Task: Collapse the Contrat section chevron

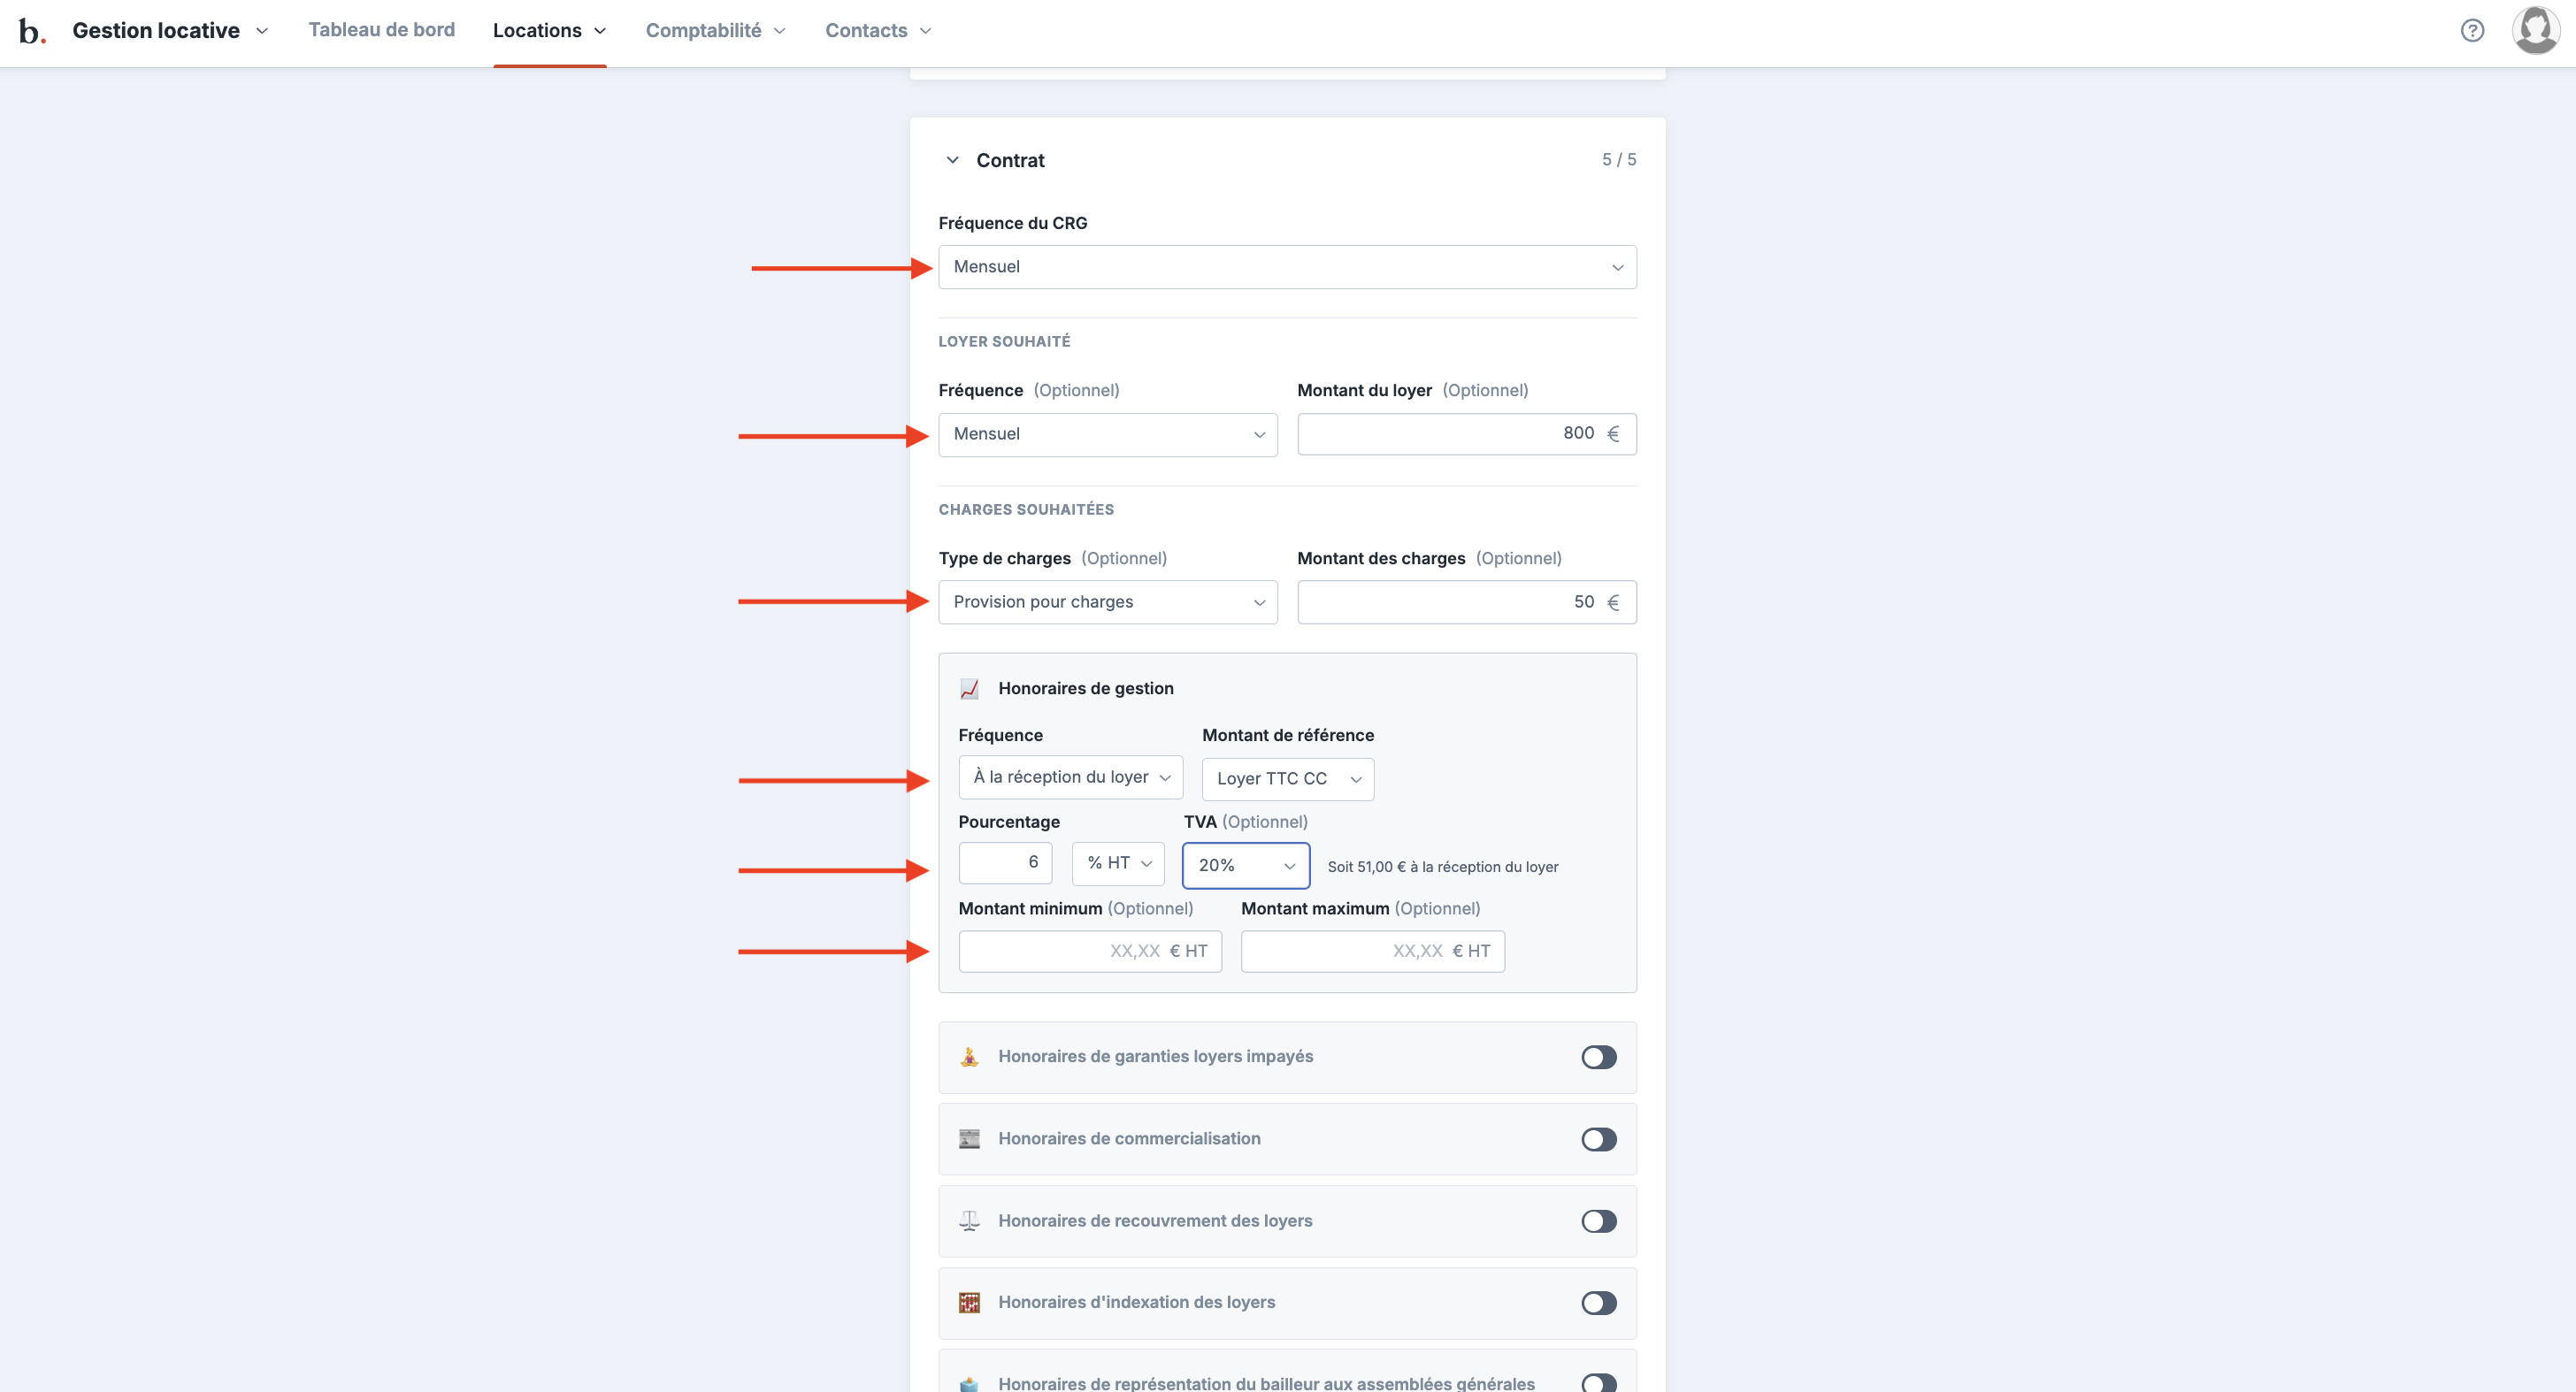Action: (952, 160)
